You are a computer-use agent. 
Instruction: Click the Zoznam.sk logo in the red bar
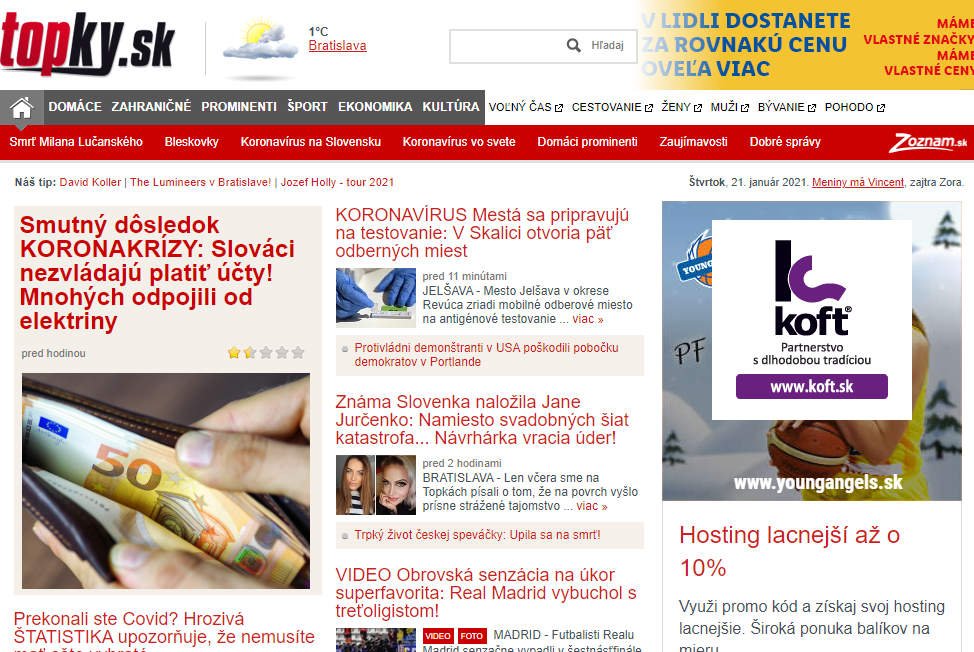click(x=927, y=142)
